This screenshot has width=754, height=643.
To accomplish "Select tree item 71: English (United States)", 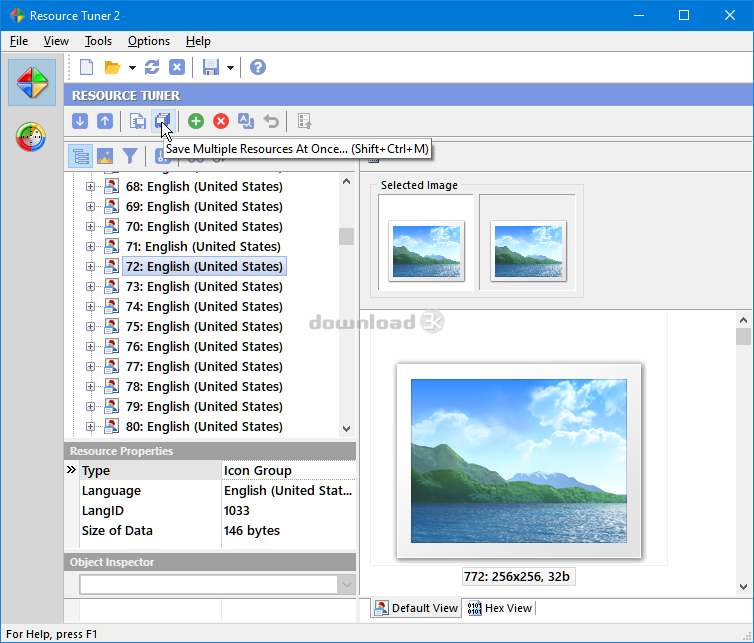I will (x=203, y=247).
